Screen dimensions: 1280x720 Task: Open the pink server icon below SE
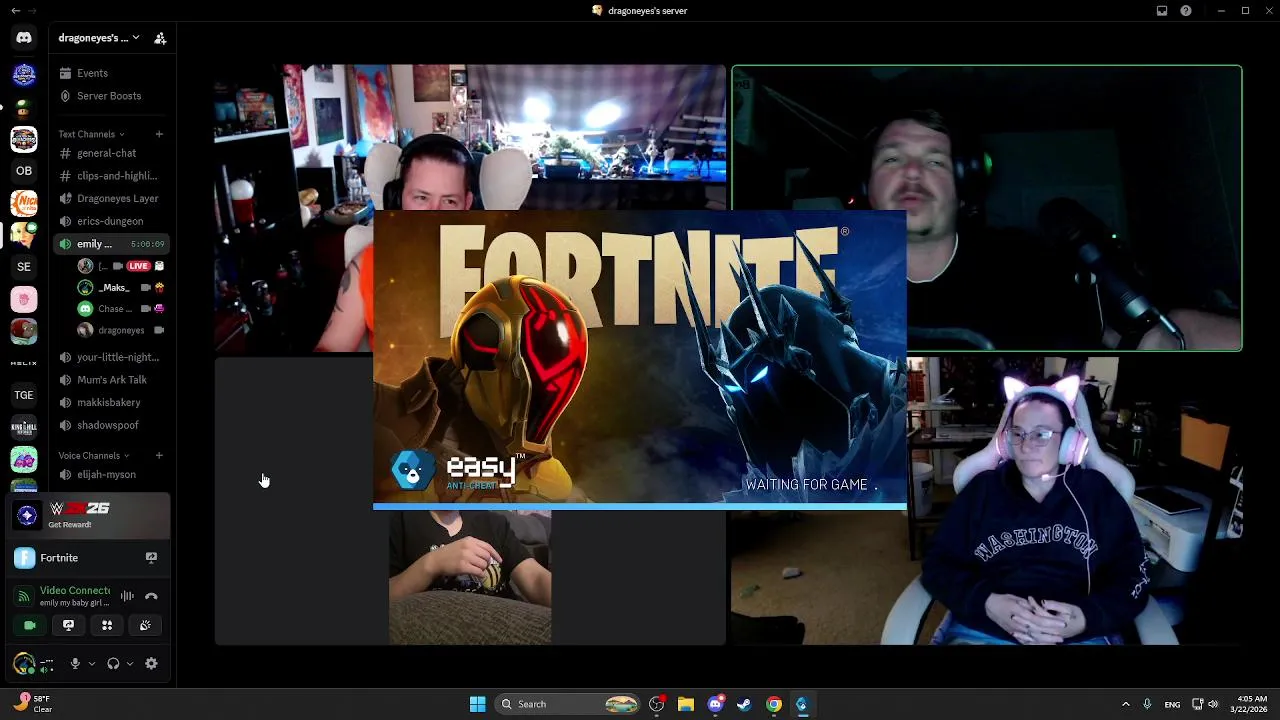(x=24, y=299)
